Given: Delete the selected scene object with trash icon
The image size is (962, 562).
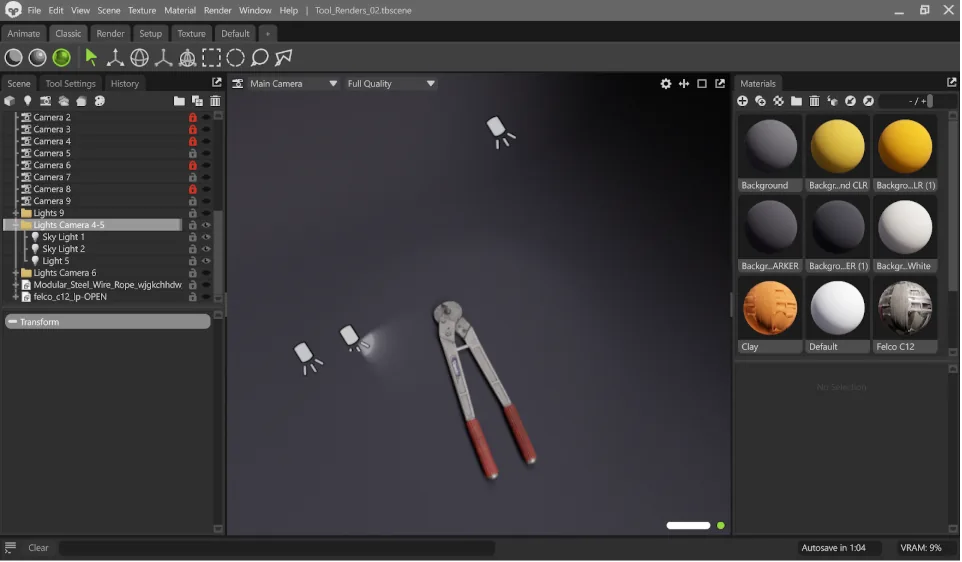Looking at the screenshot, I should point(215,101).
